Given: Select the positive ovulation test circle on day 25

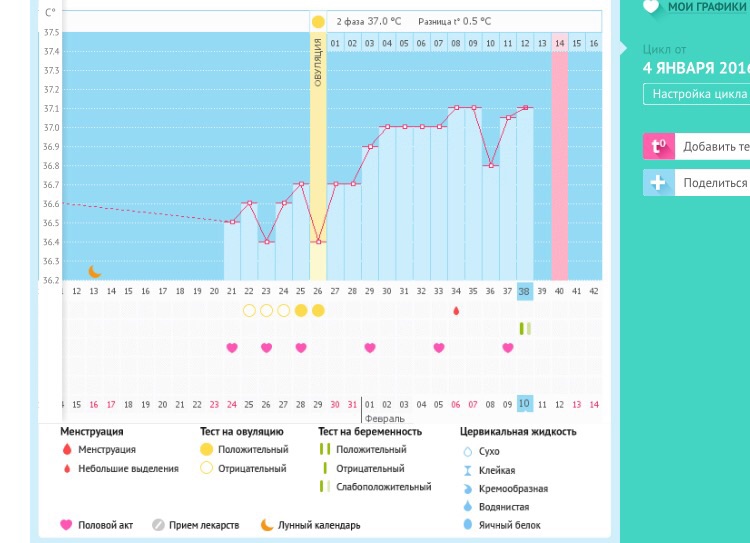Looking at the screenshot, I should pyautogui.click(x=301, y=311).
